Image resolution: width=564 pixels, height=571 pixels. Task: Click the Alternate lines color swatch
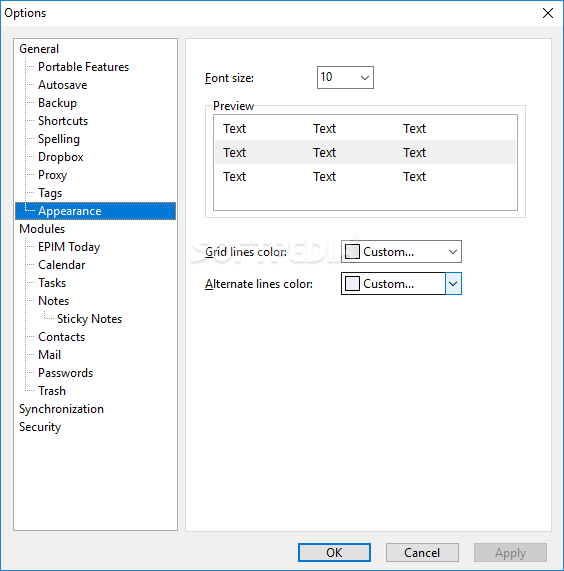pos(352,284)
